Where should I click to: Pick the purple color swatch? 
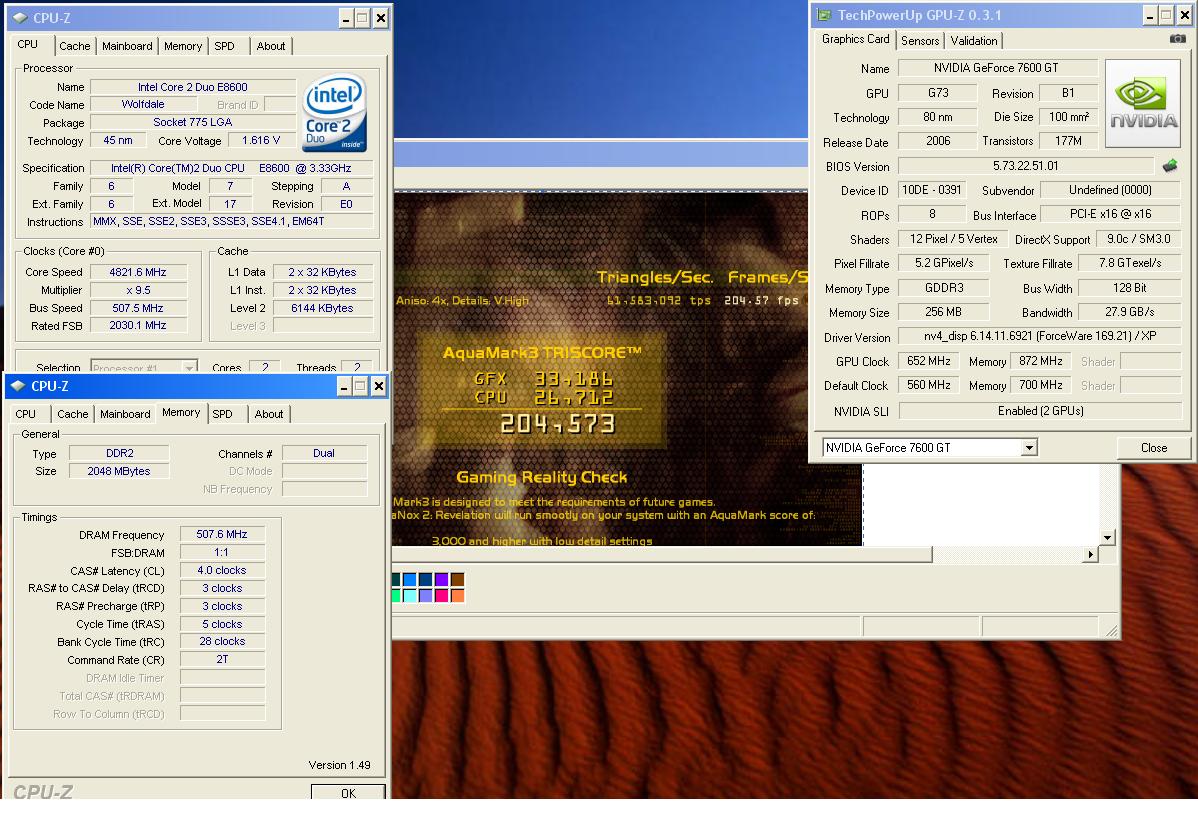(x=442, y=579)
